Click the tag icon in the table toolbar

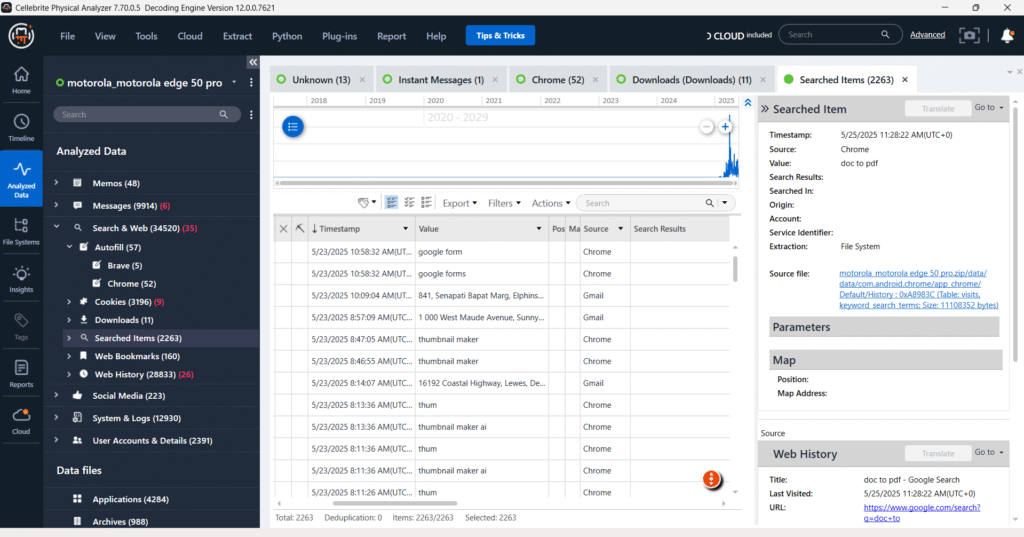pyautogui.click(x=363, y=203)
